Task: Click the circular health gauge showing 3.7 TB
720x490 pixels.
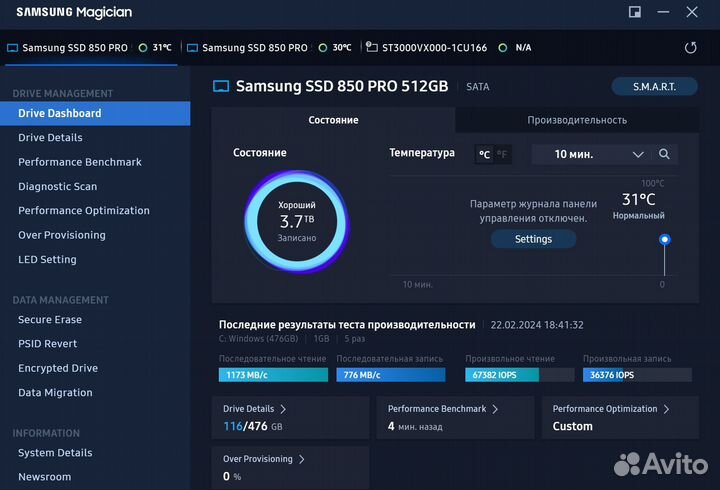Action: point(297,222)
